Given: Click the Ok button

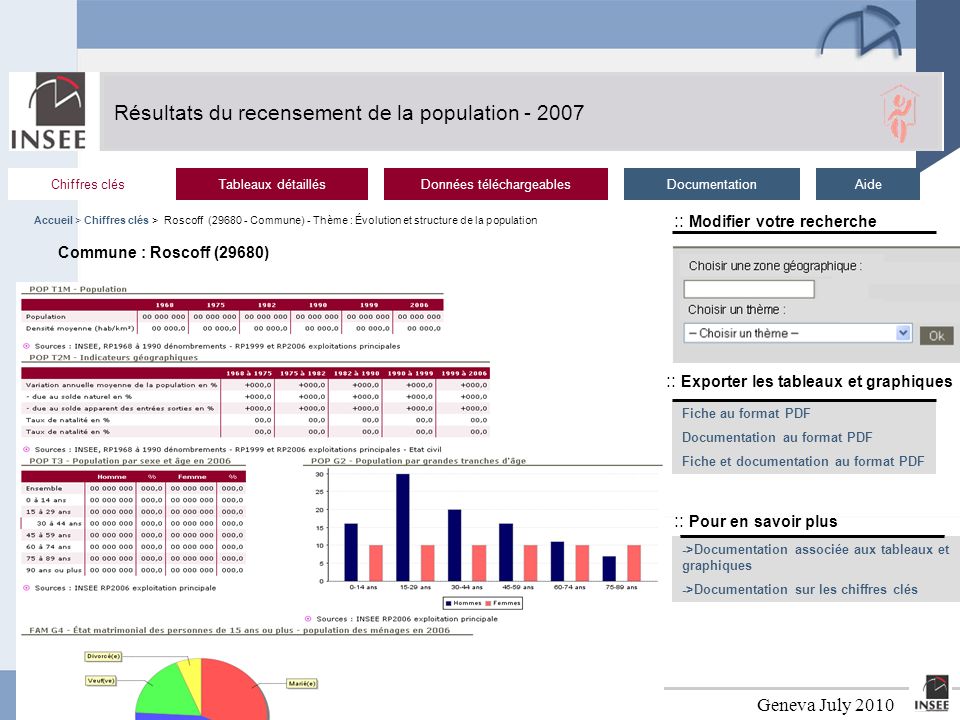Looking at the screenshot, I should (936, 336).
